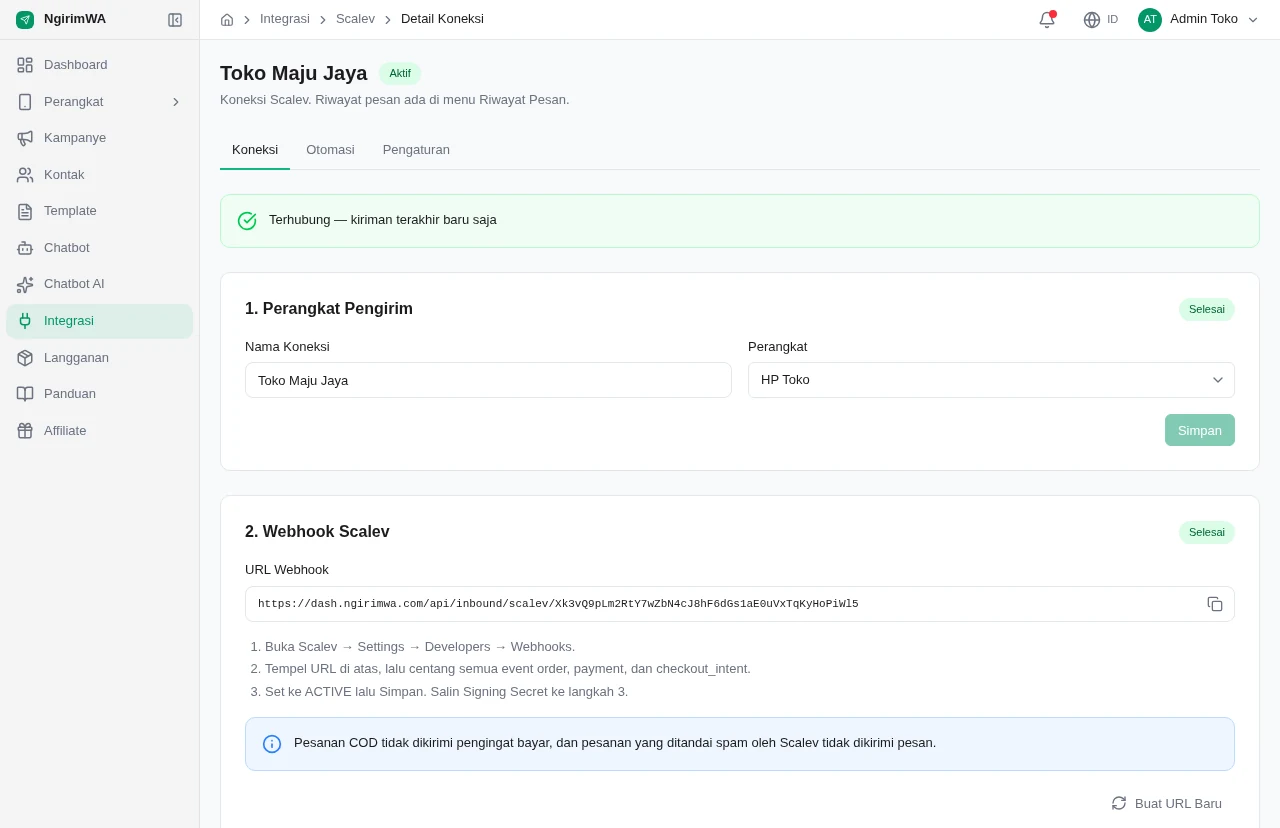Click the Panduan book icon
Screen dimensions: 1280x828
click(25, 394)
